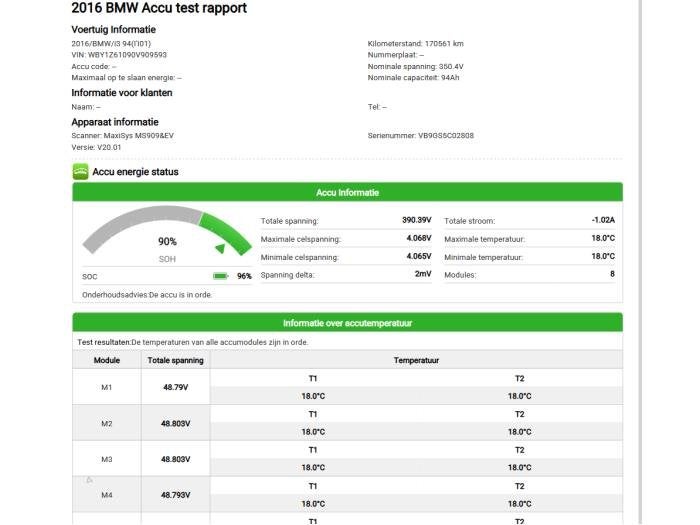This screenshot has height=525, width=700.
Task: Click the Apparaat informatie heading
Action: (115, 122)
